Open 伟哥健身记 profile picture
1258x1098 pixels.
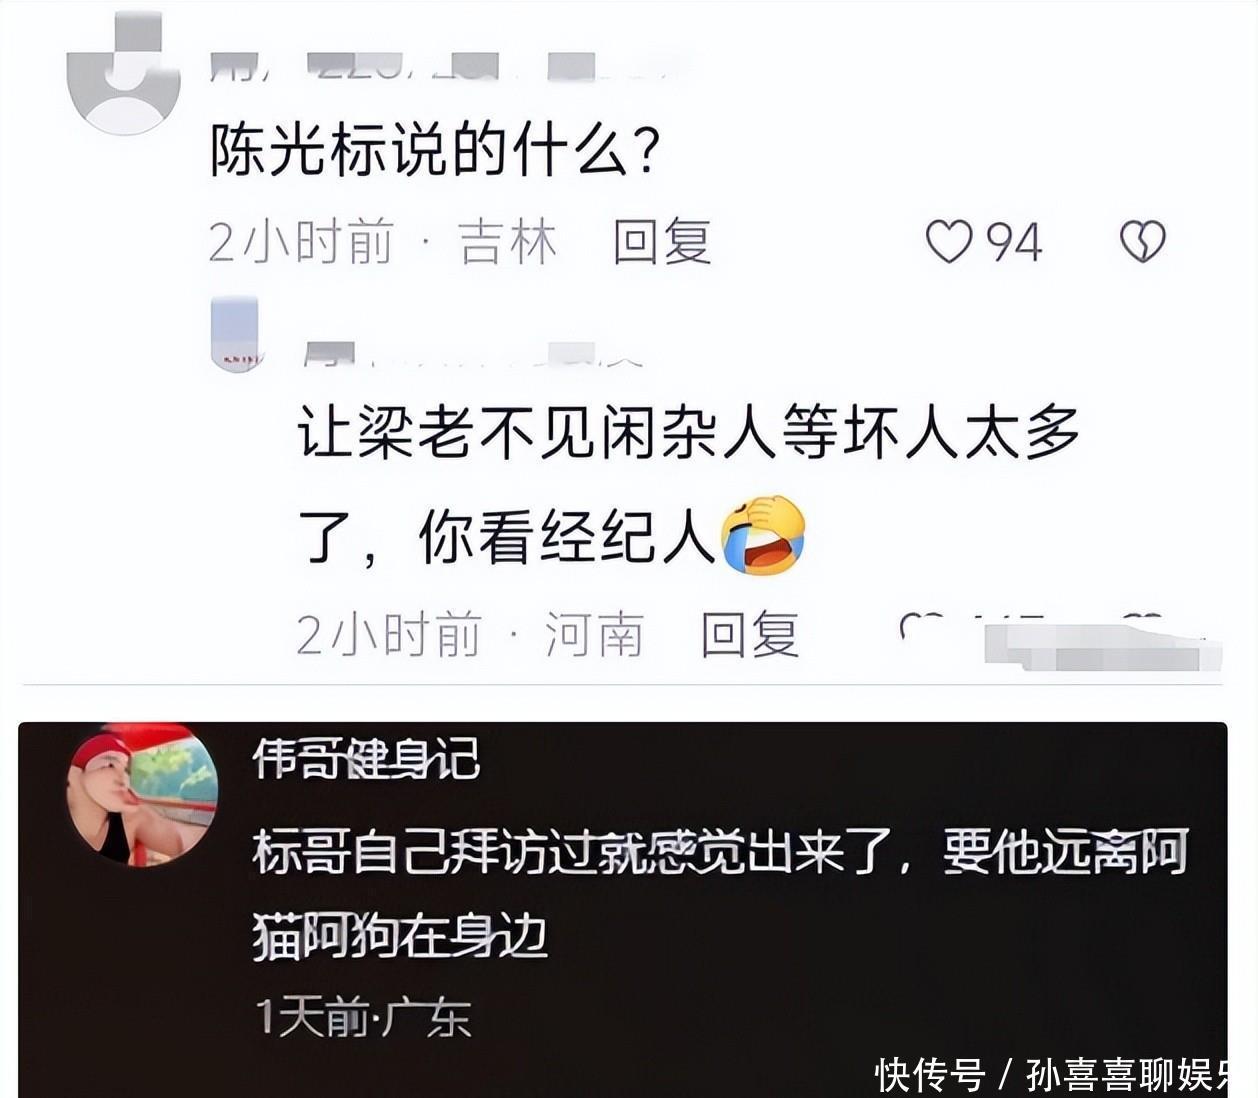(143, 794)
